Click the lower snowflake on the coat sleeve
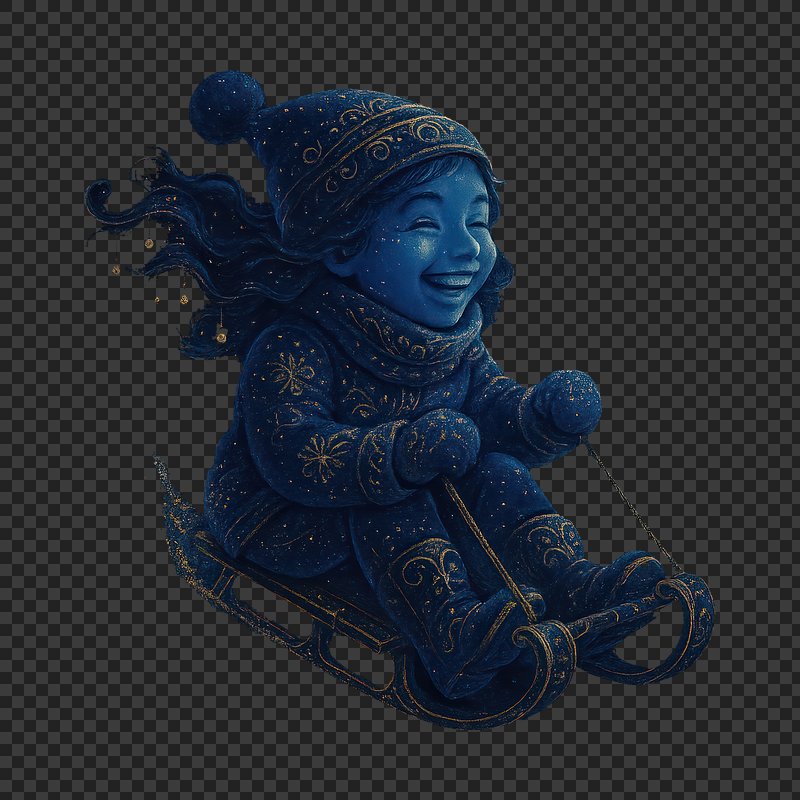The width and height of the screenshot is (800, 800). pyautogui.click(x=324, y=457)
